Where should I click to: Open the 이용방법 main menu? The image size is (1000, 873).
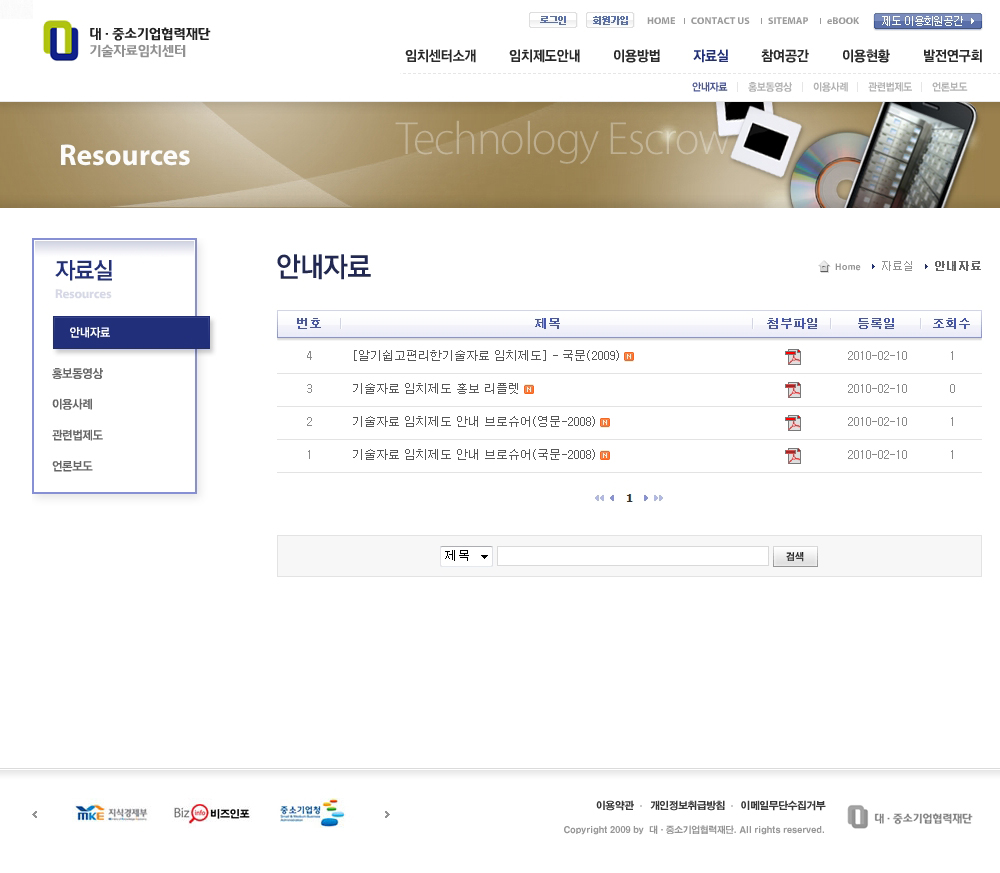pos(636,56)
